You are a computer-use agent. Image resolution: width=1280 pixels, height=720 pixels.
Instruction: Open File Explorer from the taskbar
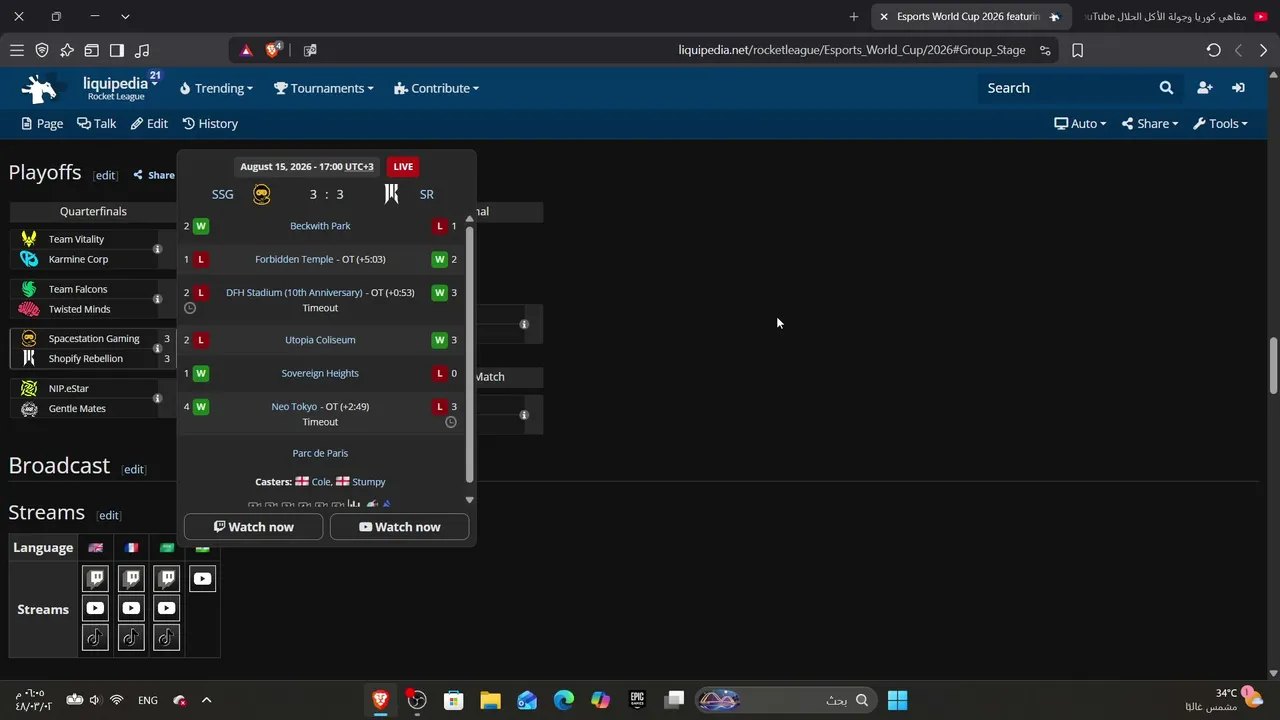(x=490, y=700)
